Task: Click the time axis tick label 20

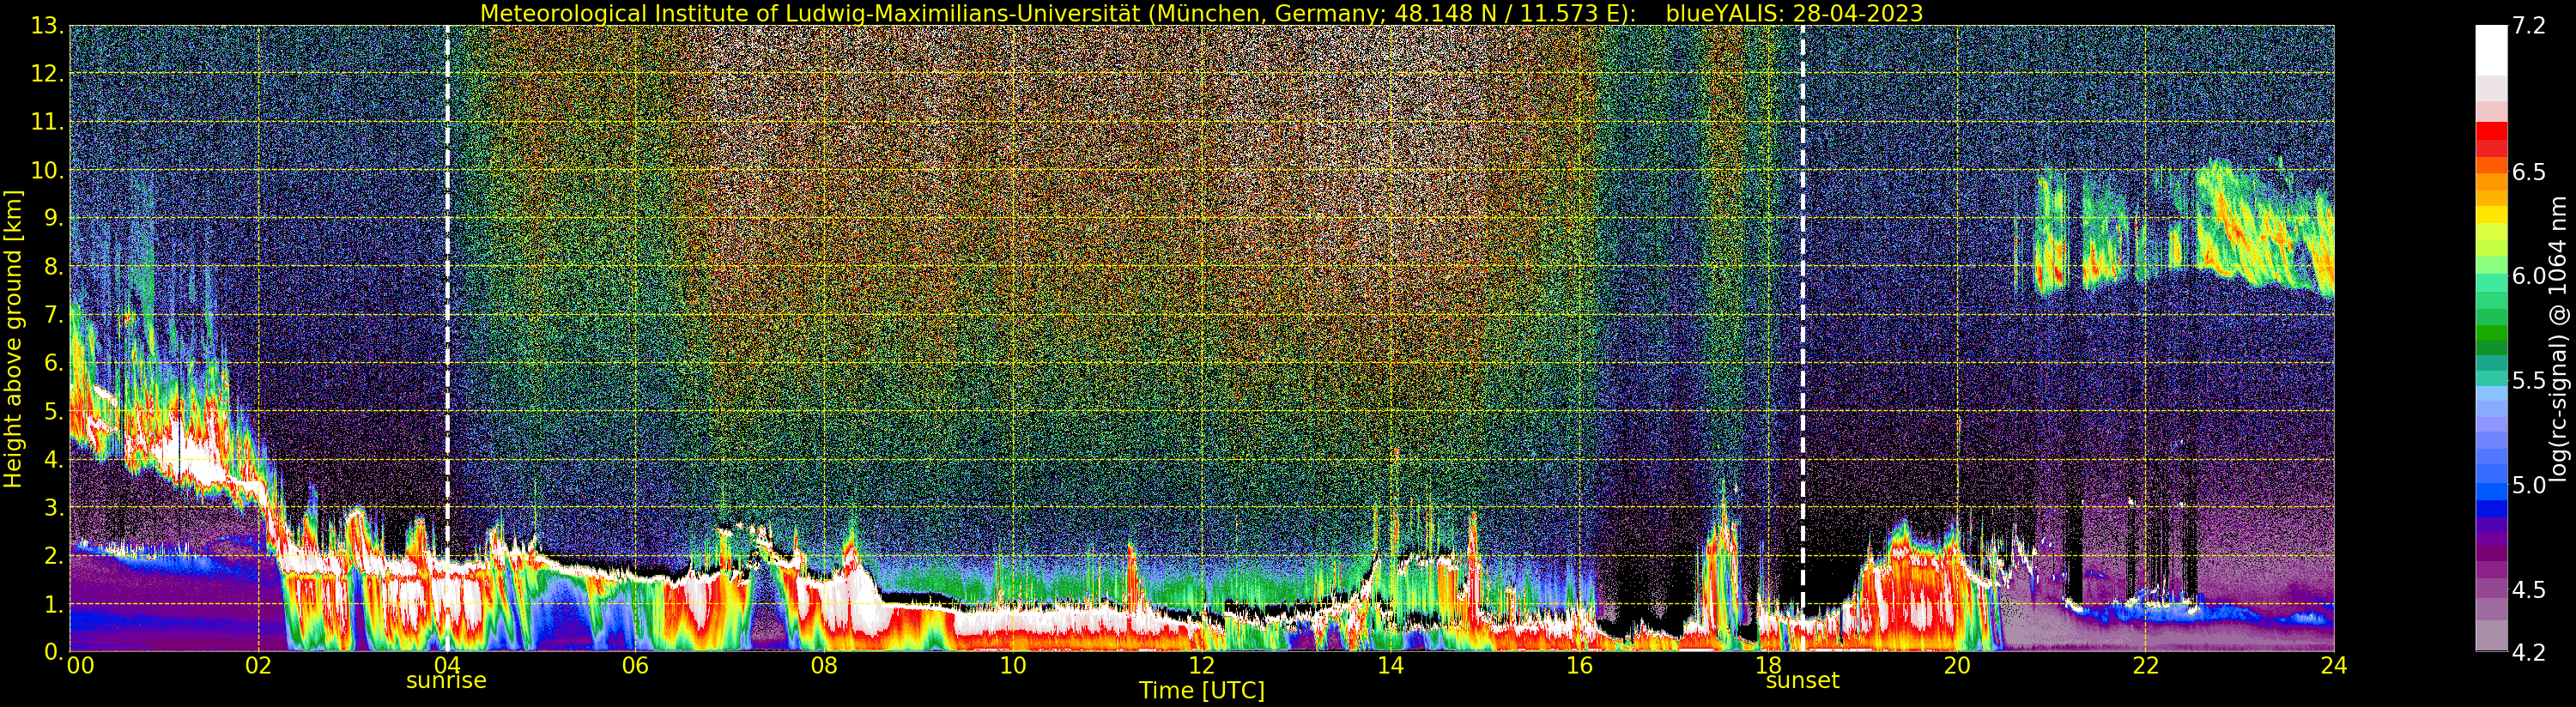Action: (x=1956, y=666)
